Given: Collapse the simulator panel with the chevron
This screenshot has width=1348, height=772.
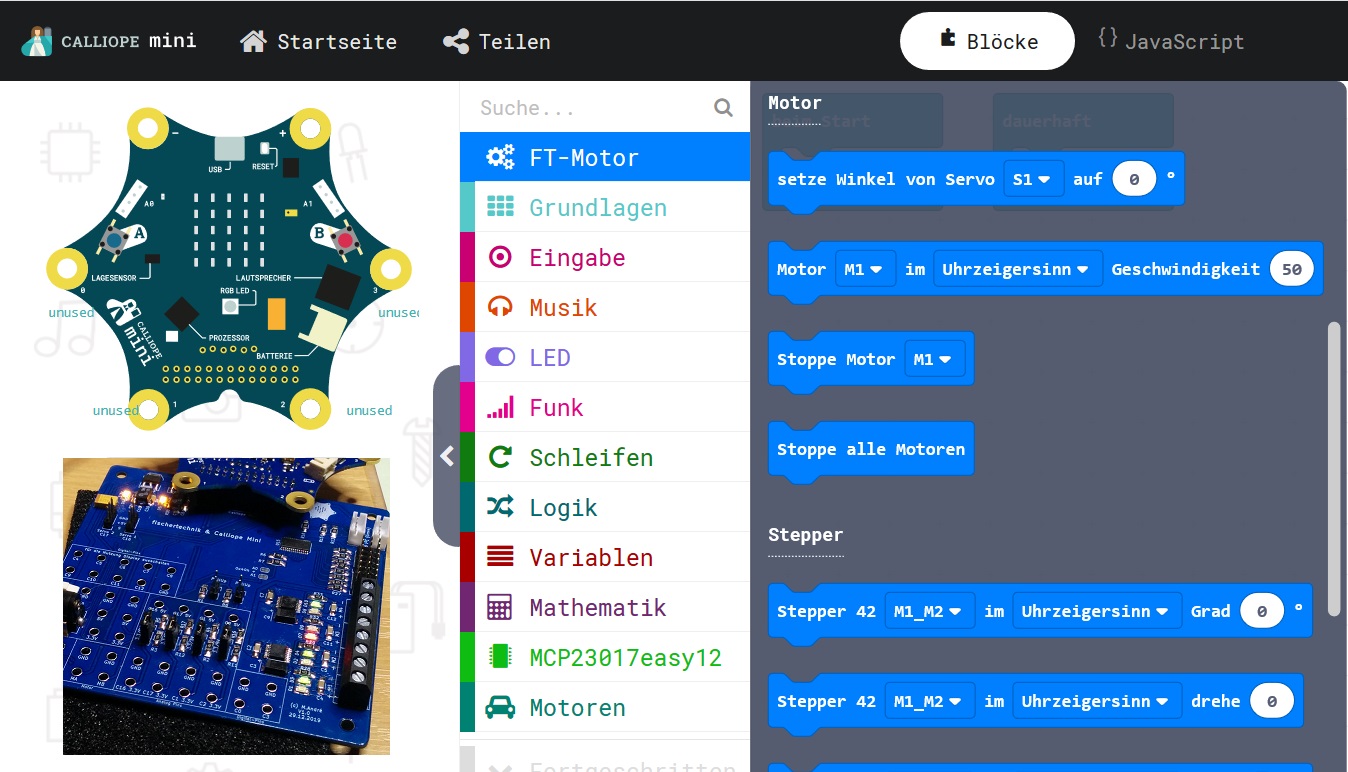Looking at the screenshot, I should click(x=447, y=456).
